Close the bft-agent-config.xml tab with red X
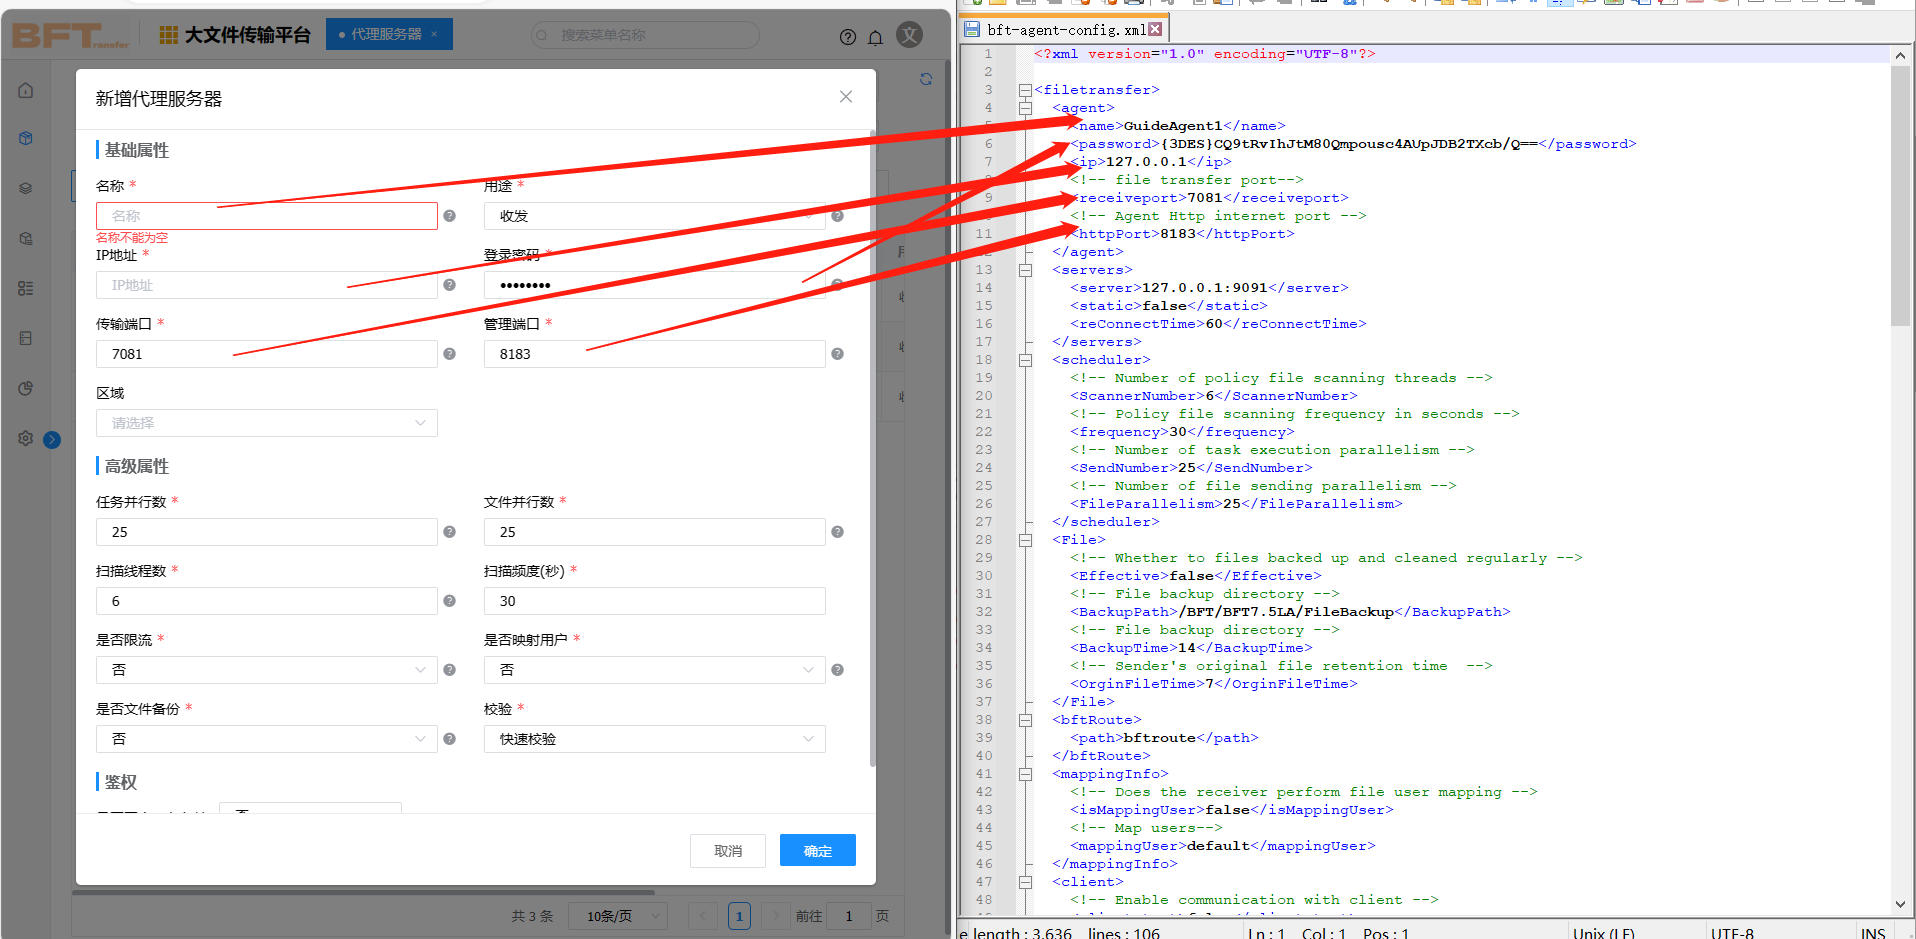Viewport: 1916px width, 939px height. (1156, 30)
